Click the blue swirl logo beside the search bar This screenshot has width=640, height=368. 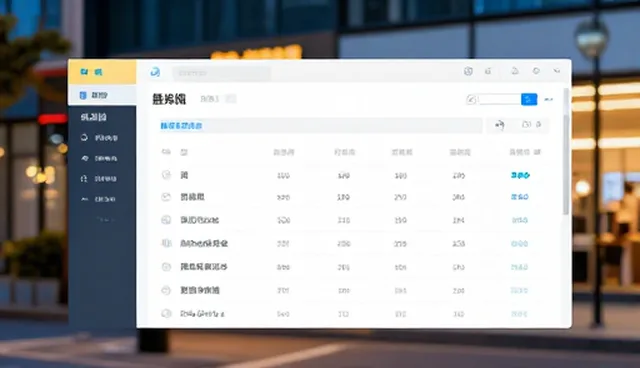pos(155,72)
